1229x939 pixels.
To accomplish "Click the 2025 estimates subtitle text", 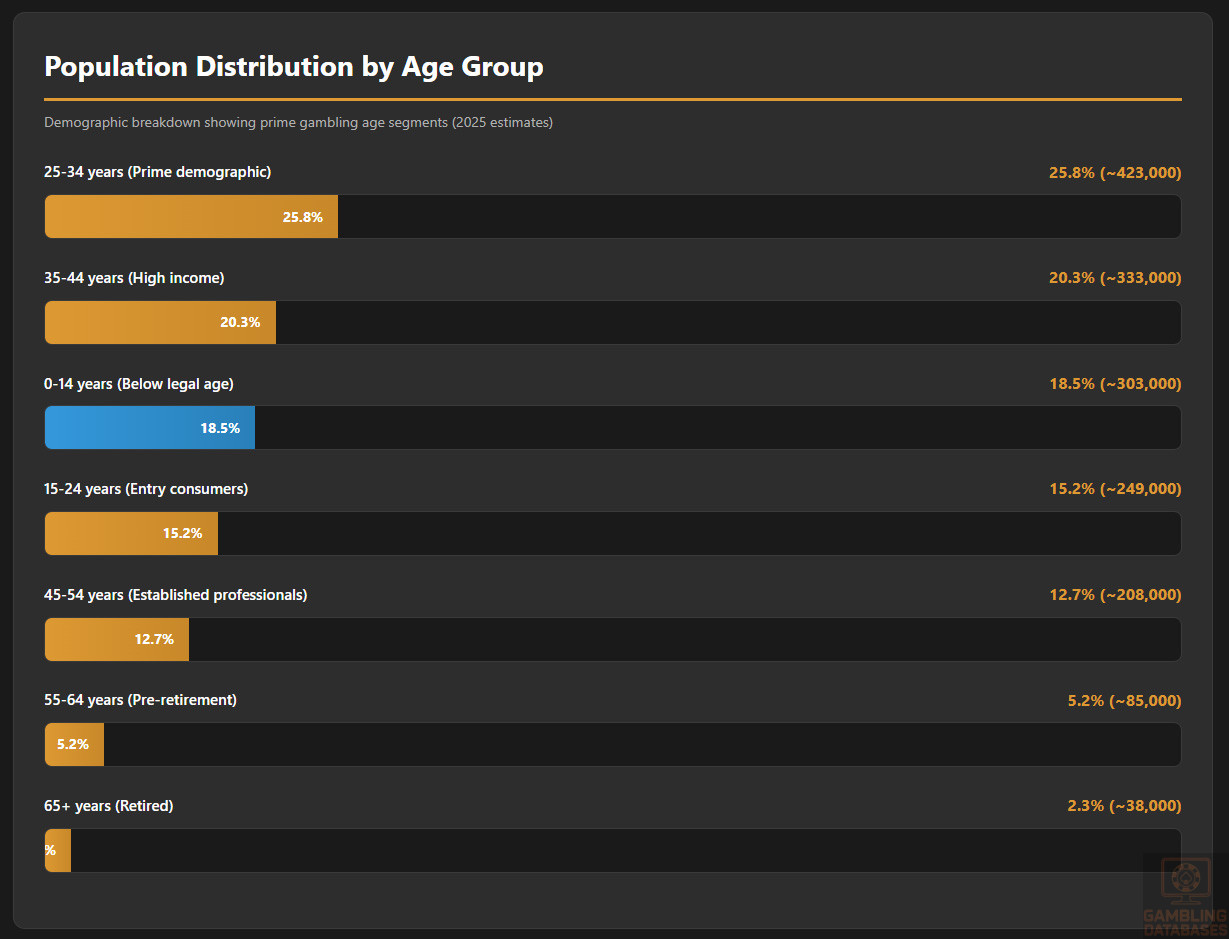I will (x=298, y=123).
